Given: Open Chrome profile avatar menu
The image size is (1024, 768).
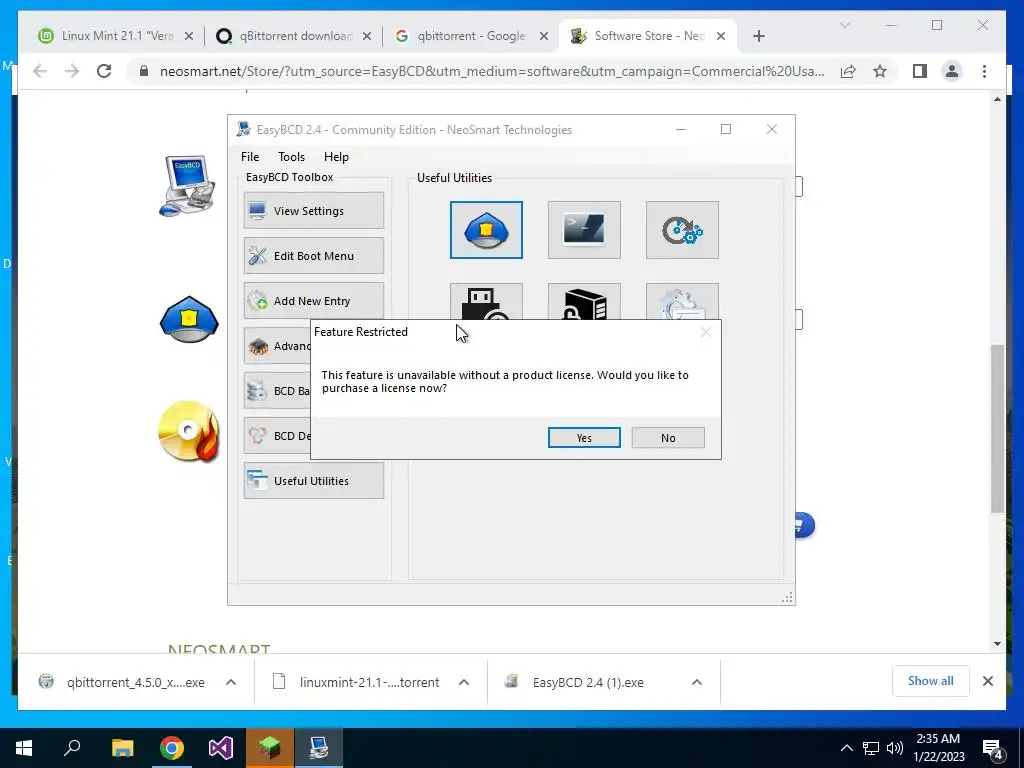Looking at the screenshot, I should [x=952, y=71].
